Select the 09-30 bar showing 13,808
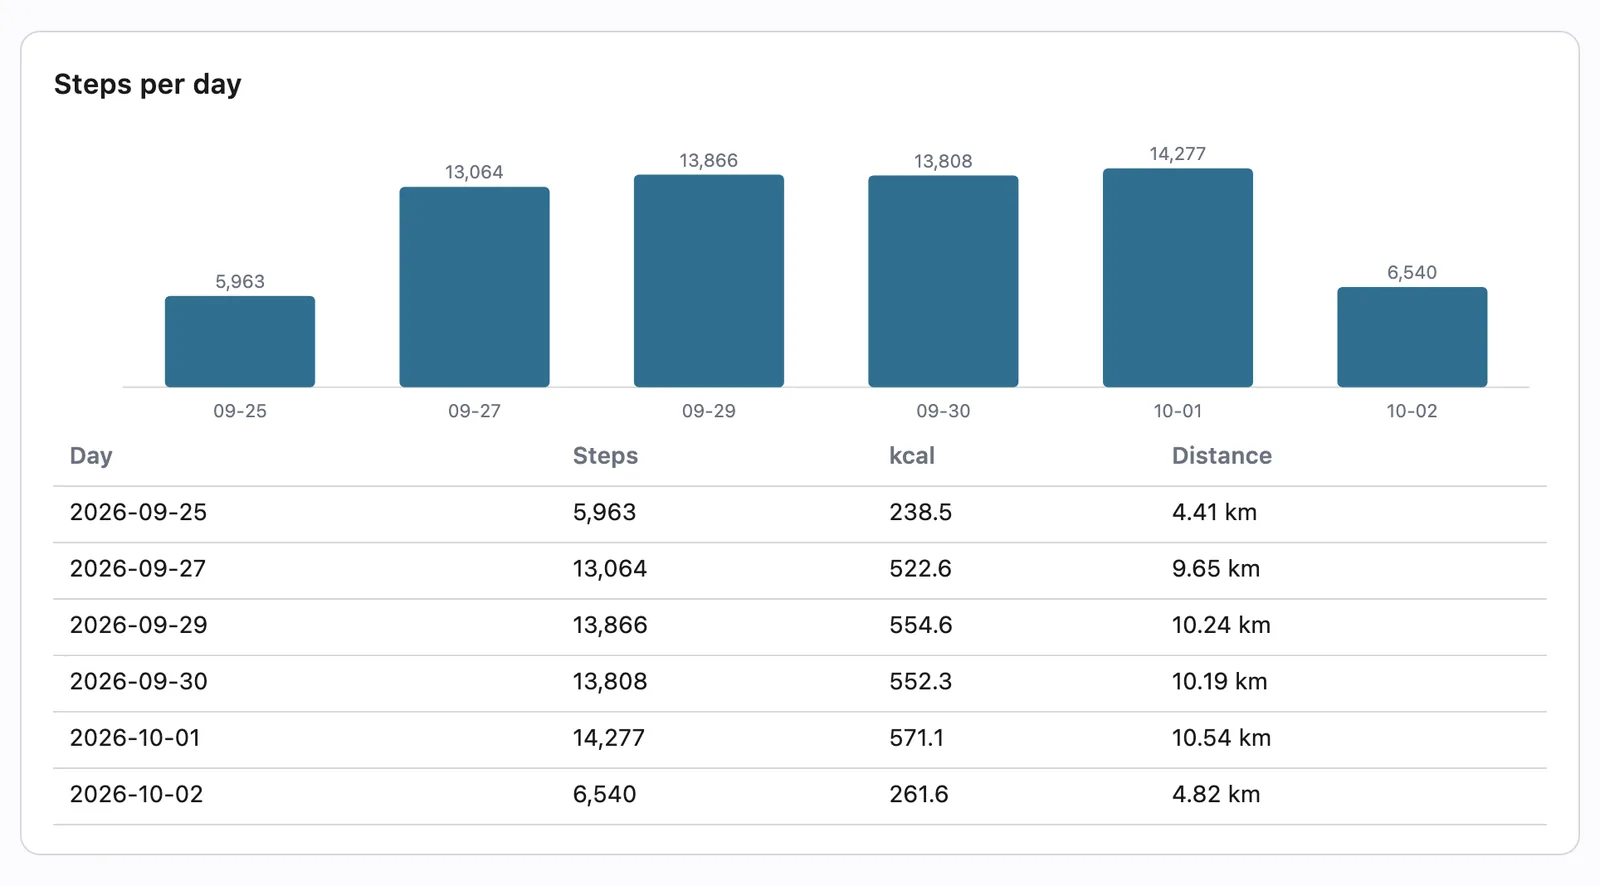This screenshot has width=1600, height=886. [943, 281]
